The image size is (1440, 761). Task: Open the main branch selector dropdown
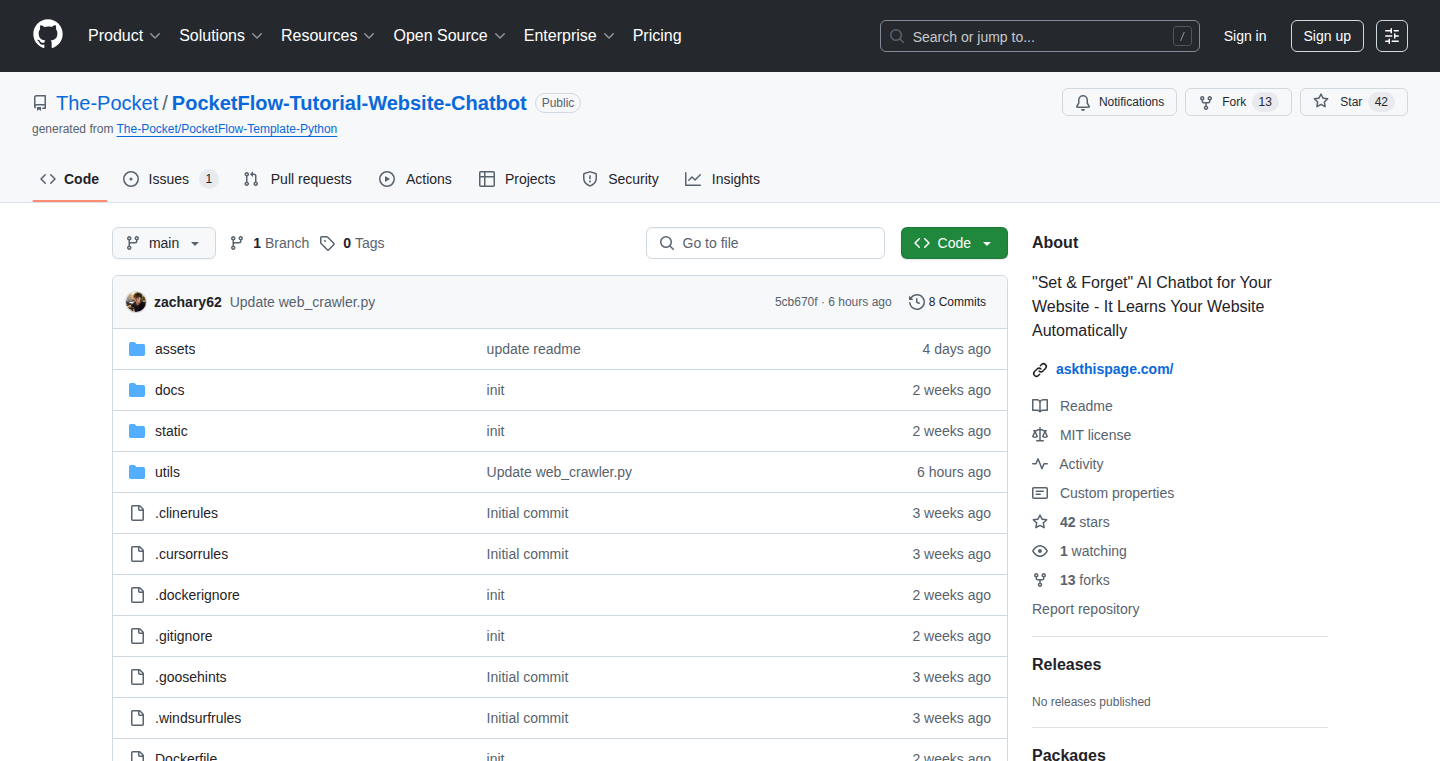164,243
